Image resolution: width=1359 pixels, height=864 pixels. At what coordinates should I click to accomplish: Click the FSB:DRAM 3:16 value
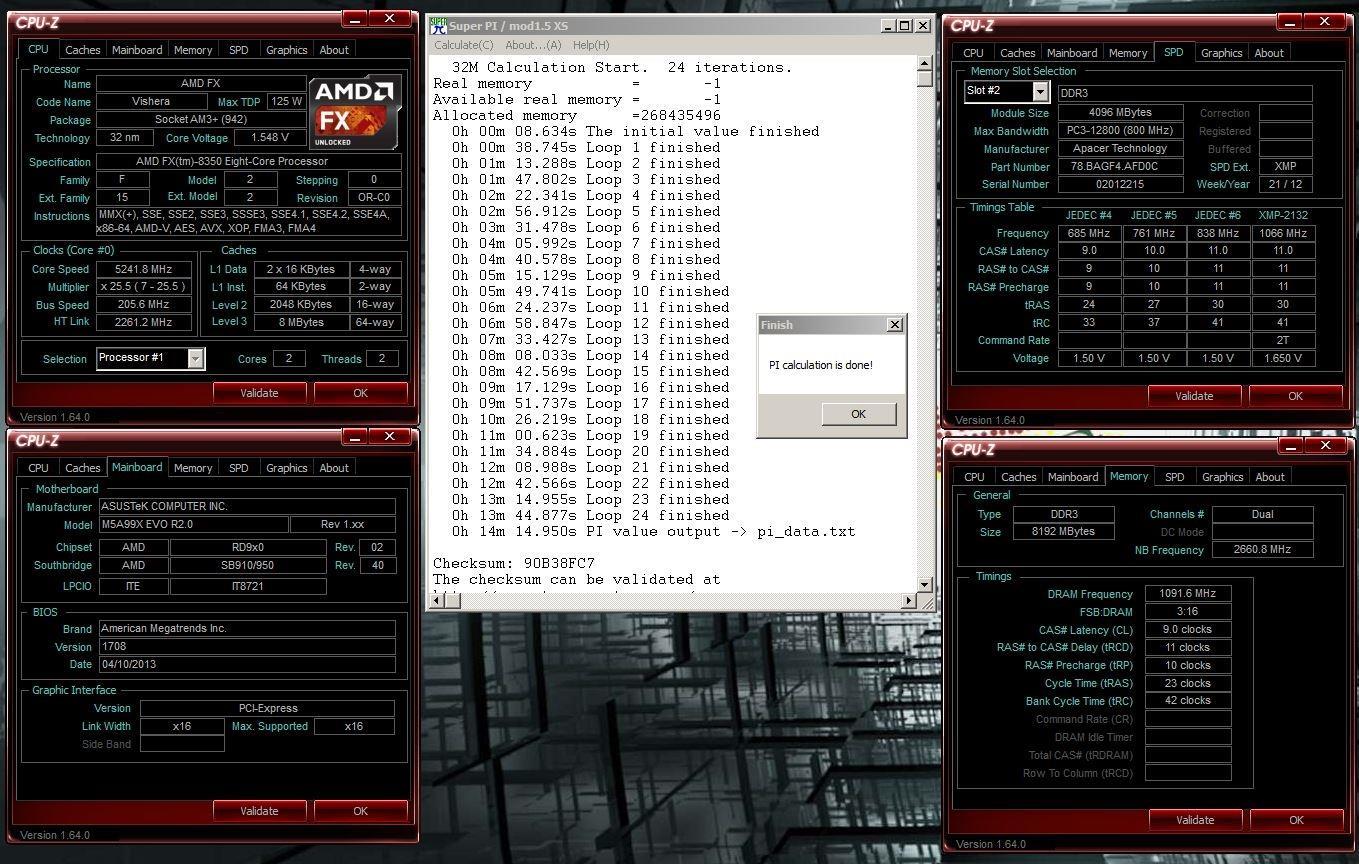pyautogui.click(x=1188, y=612)
